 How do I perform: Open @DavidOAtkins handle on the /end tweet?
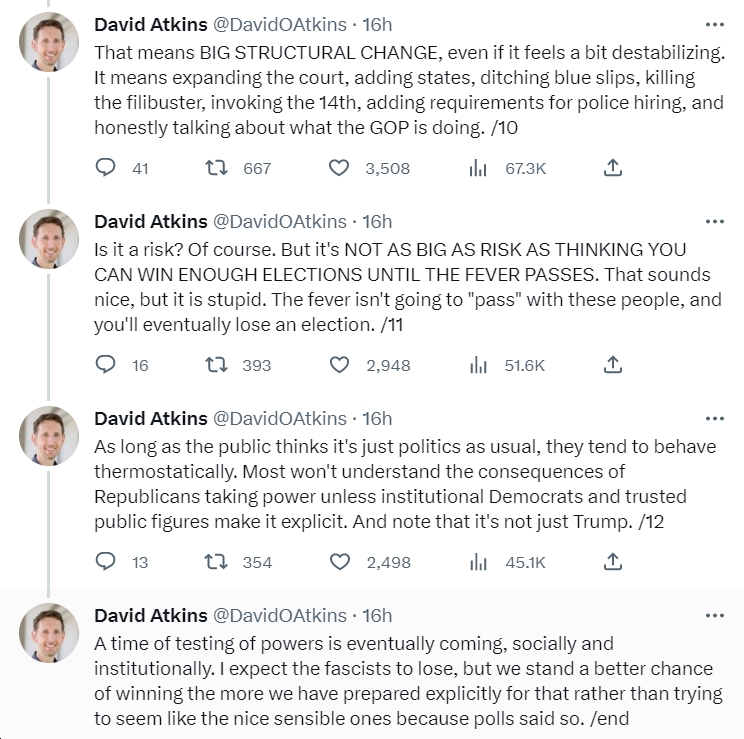click(279, 616)
